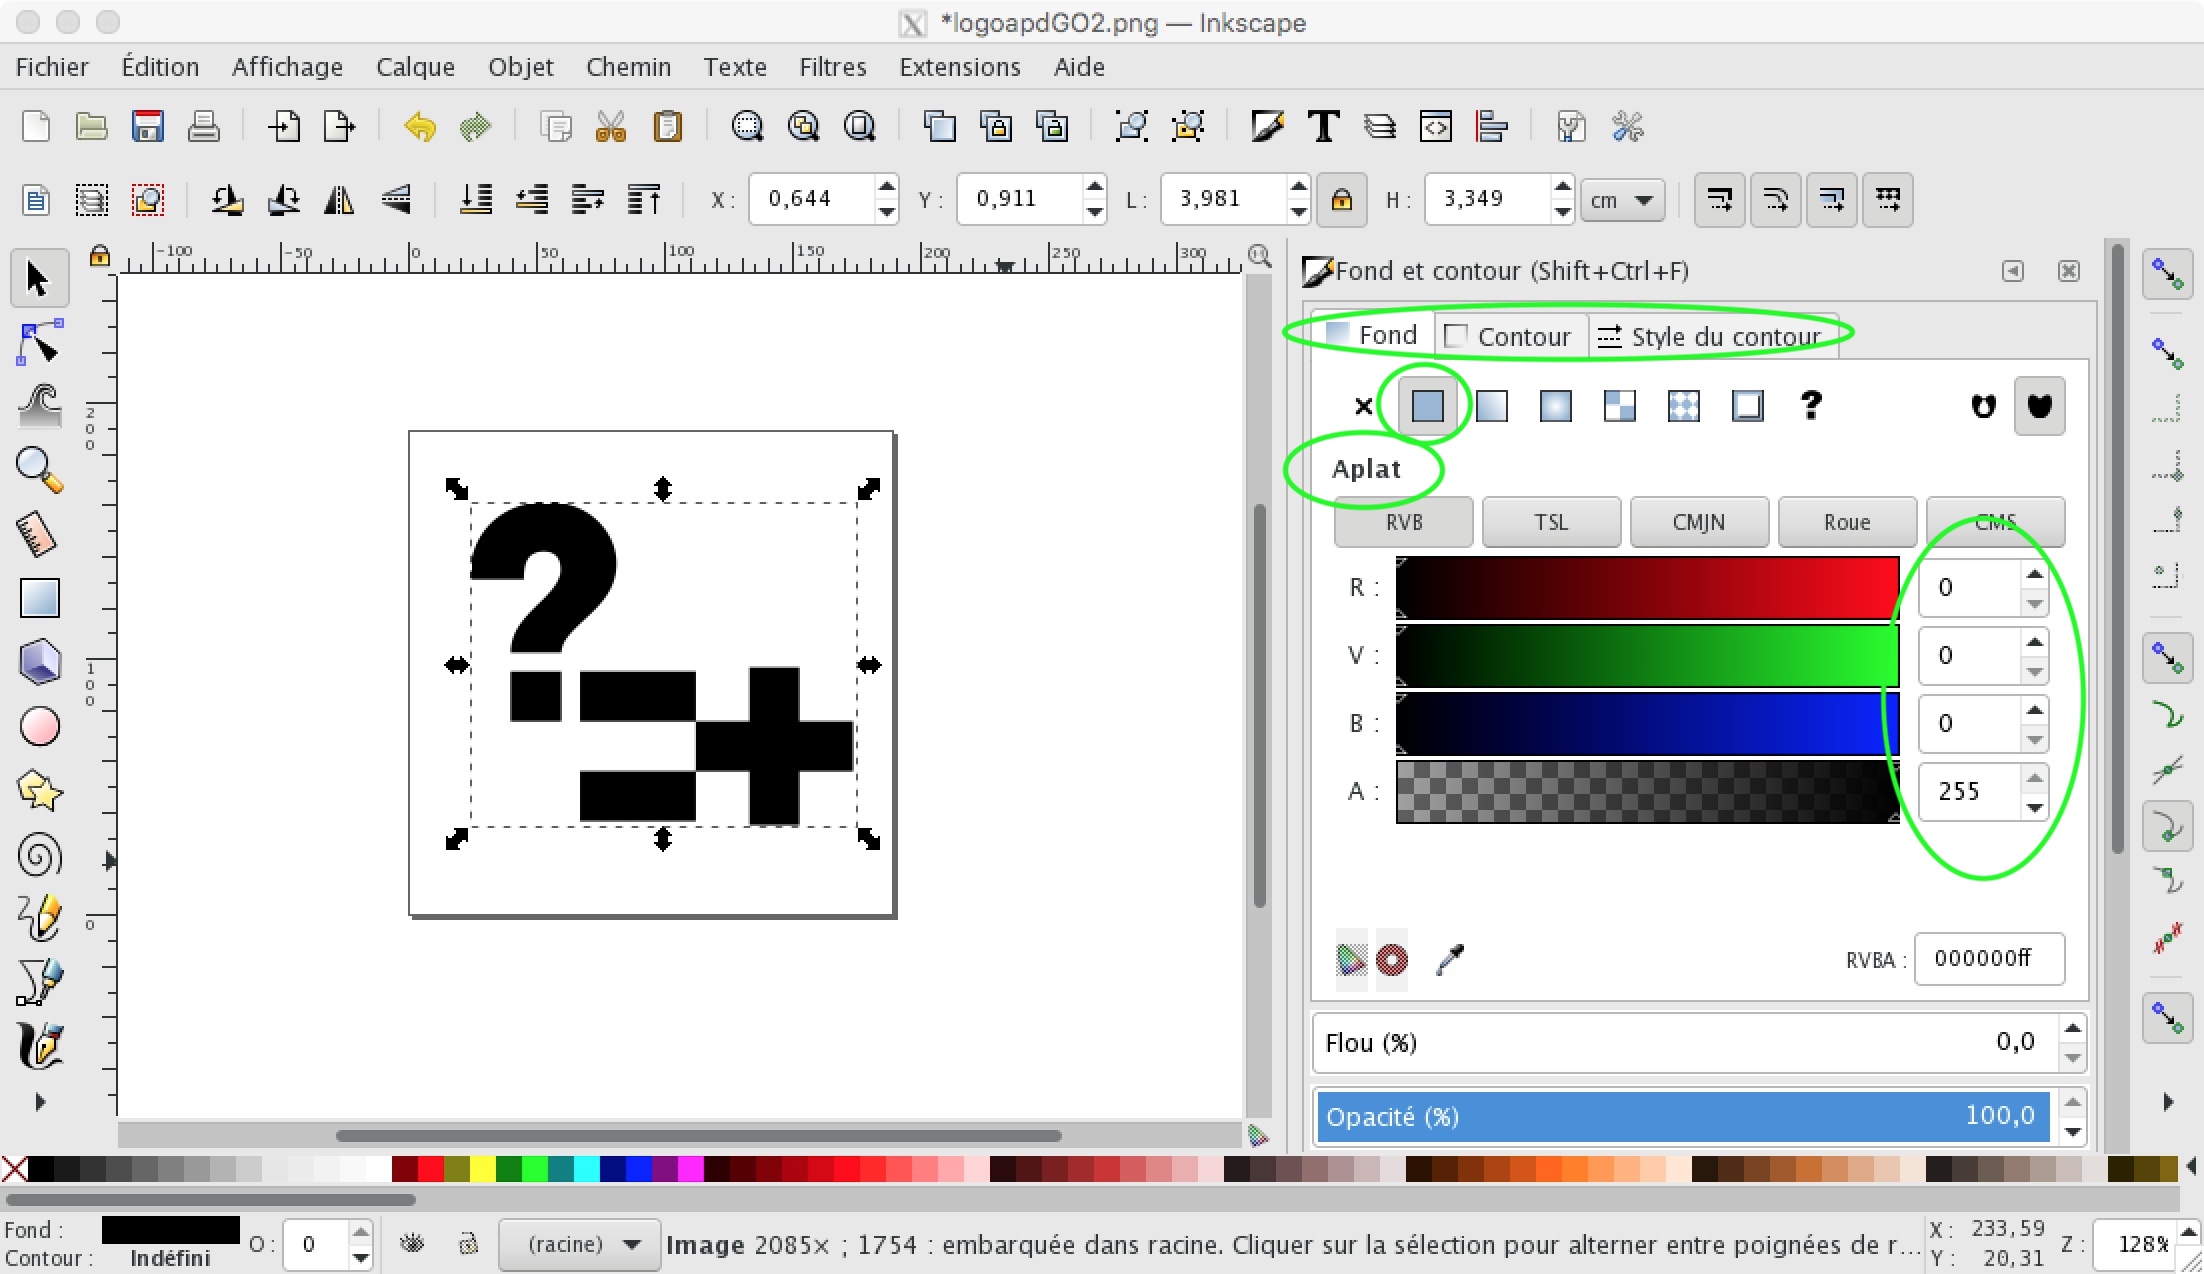
Task: Click the Cut scissors icon
Action: pyautogui.click(x=611, y=127)
